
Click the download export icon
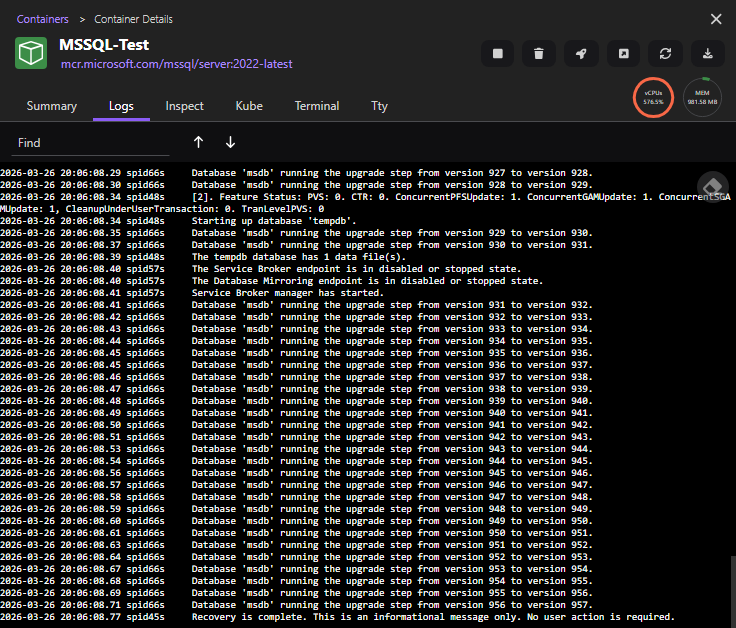click(707, 54)
